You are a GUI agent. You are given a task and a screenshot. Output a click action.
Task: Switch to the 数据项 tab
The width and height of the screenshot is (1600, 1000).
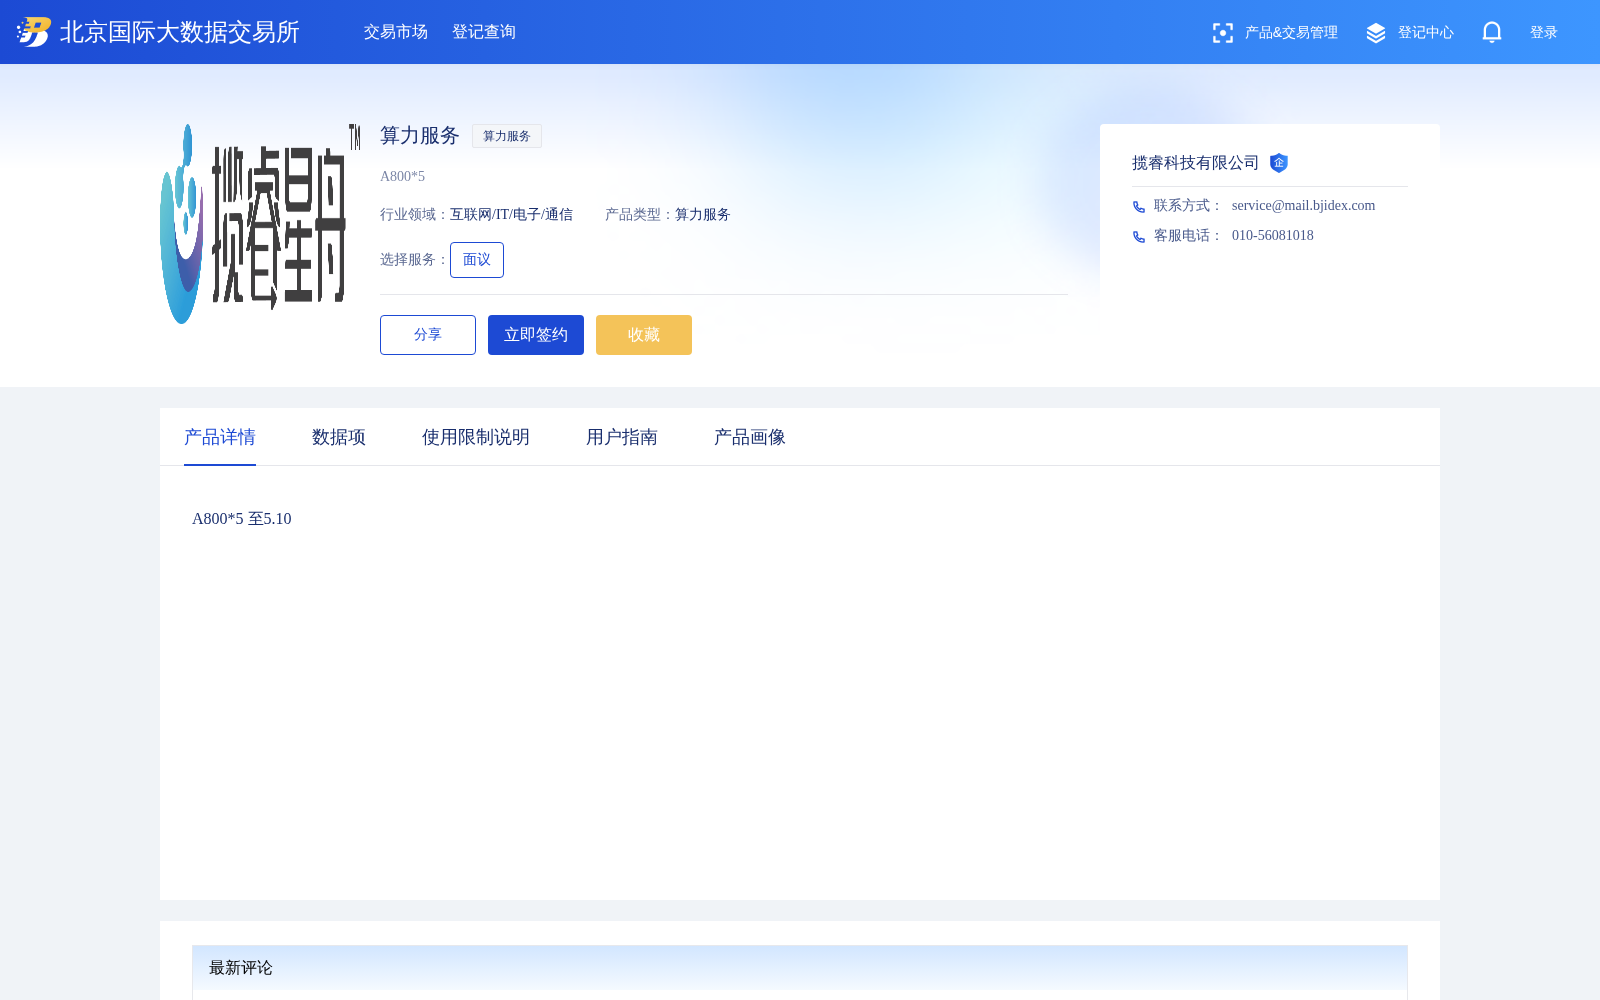pyautogui.click(x=339, y=437)
